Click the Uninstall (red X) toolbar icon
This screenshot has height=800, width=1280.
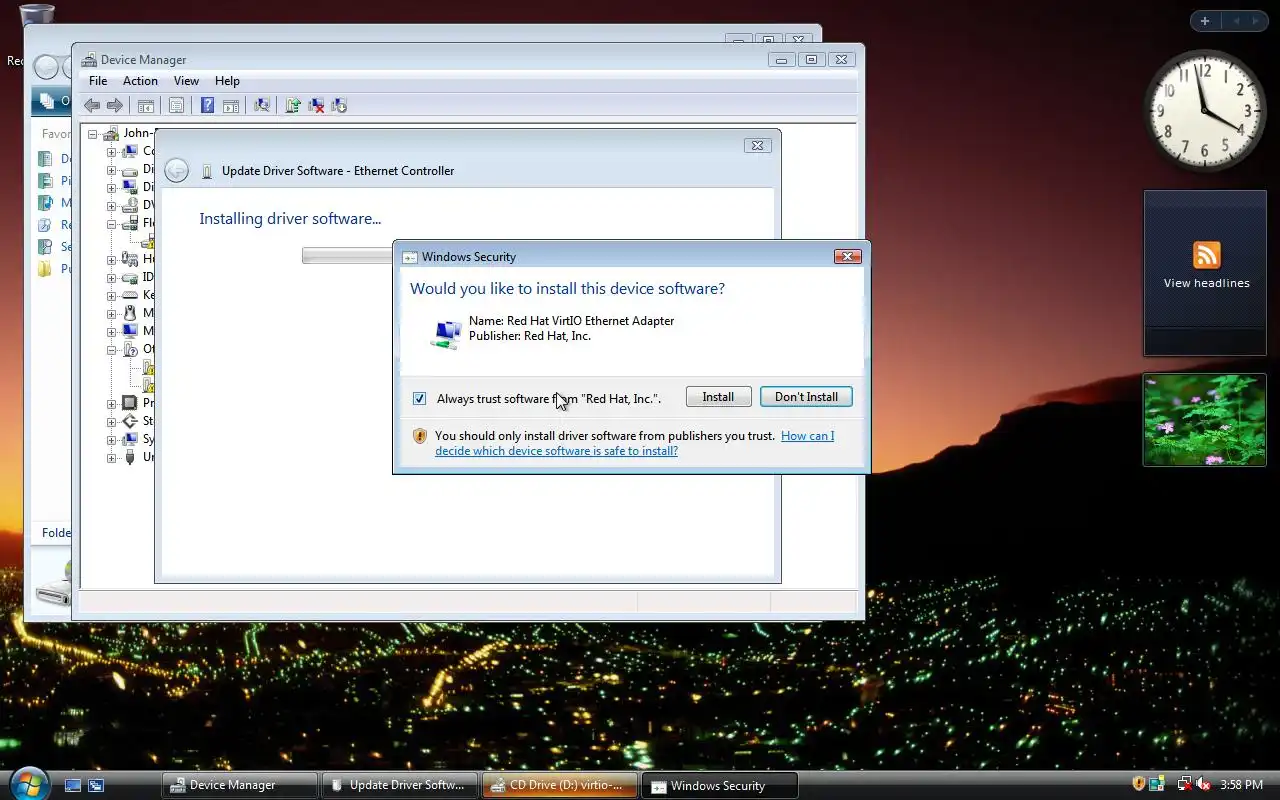click(x=316, y=105)
